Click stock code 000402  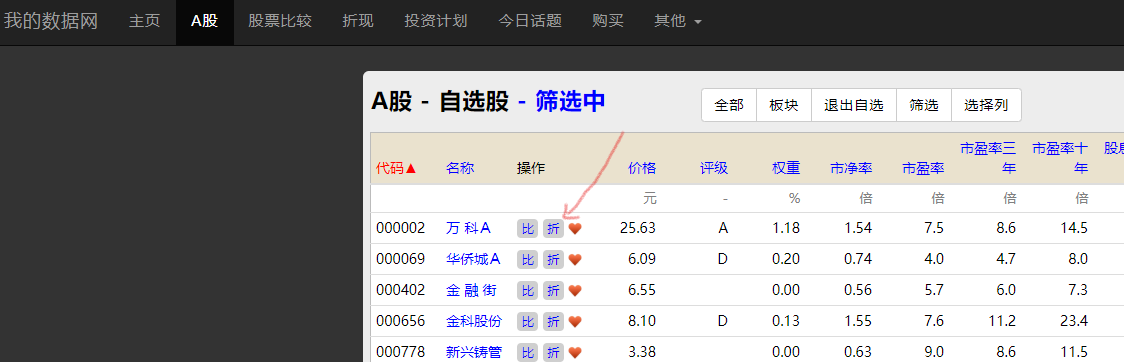tap(401, 290)
